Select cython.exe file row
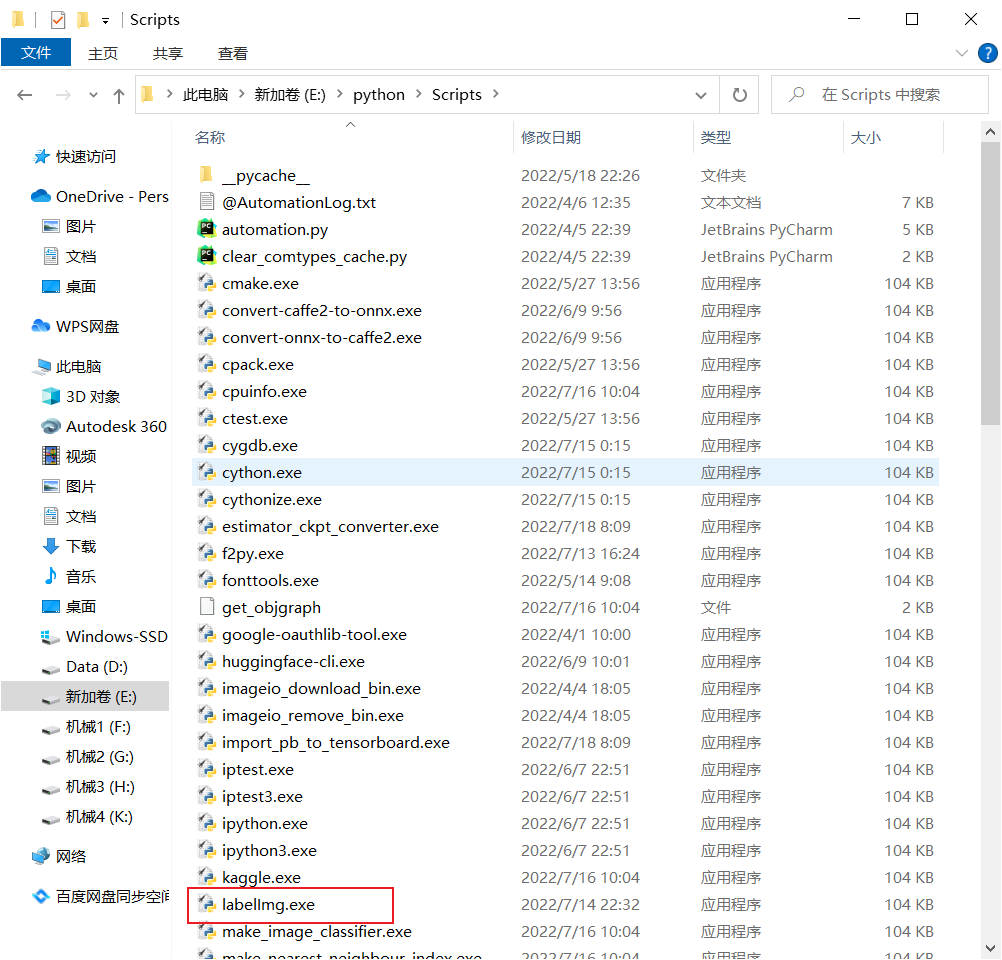The width and height of the screenshot is (1002, 960). [x=565, y=472]
